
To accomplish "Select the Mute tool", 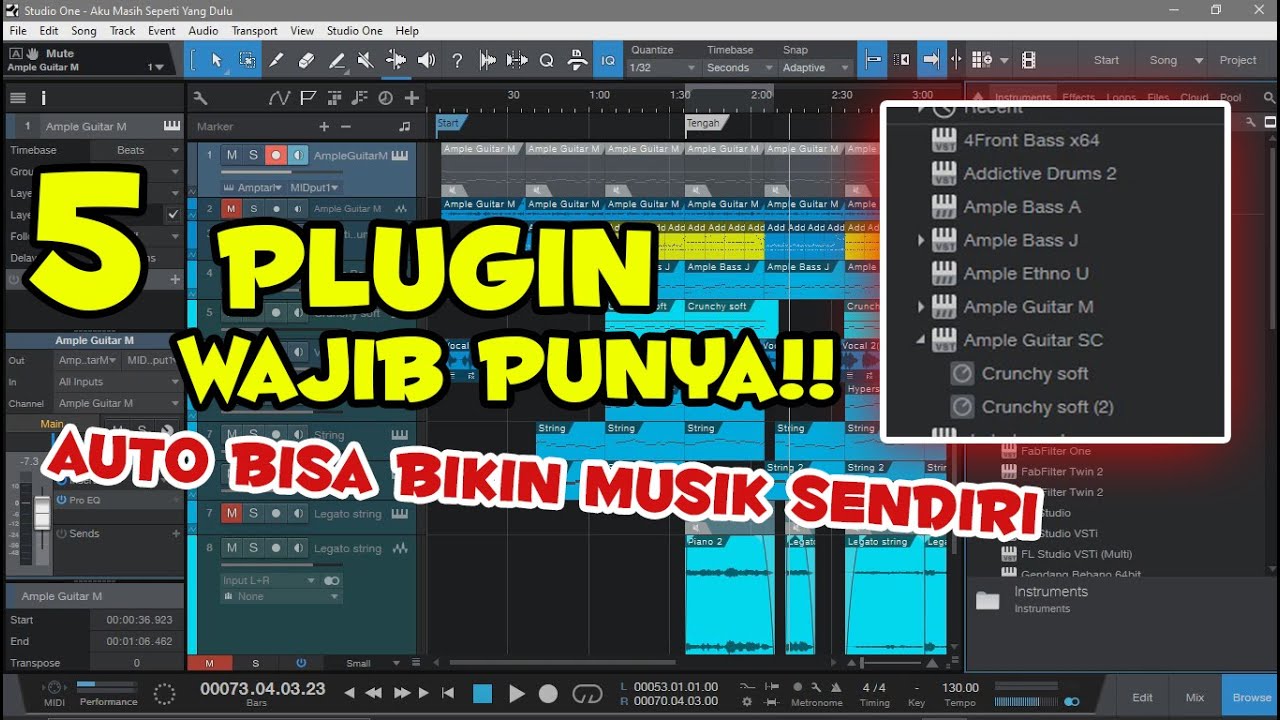I will coord(366,60).
